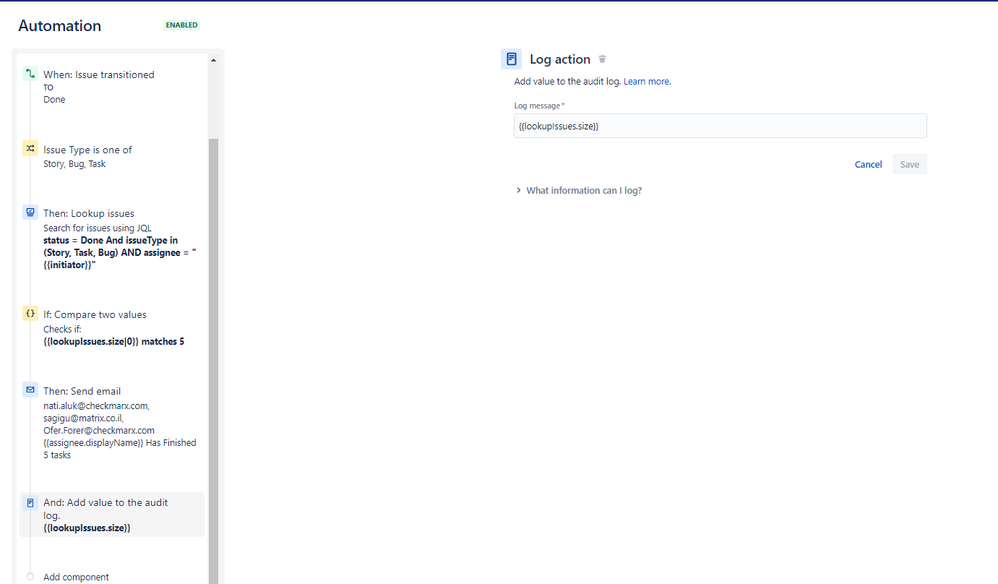Click the JQL text status = Done And issueType
The width and height of the screenshot is (998, 584).
point(111,240)
